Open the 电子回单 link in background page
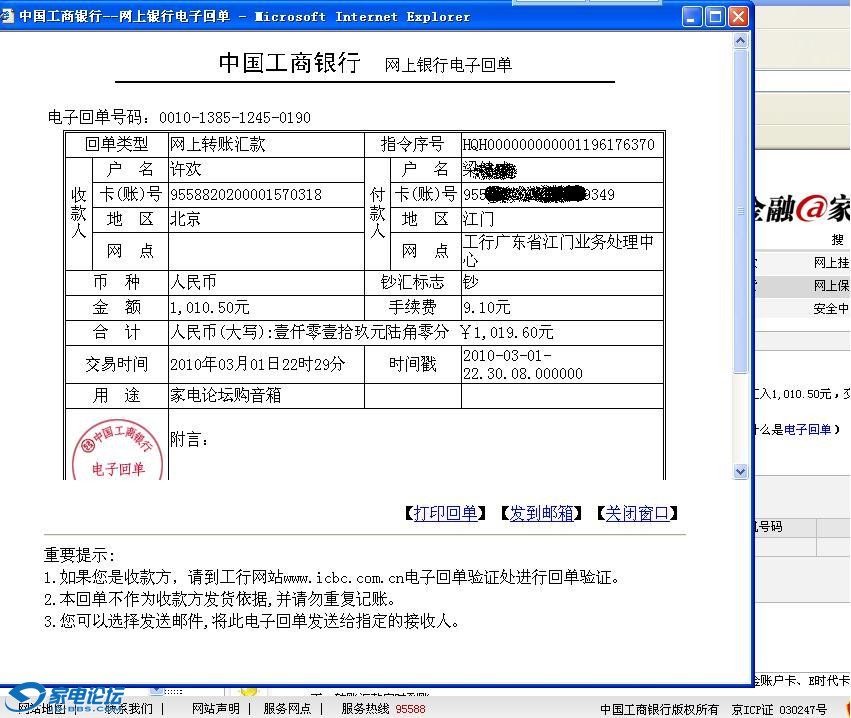This screenshot has height=718, width=851. tap(807, 430)
